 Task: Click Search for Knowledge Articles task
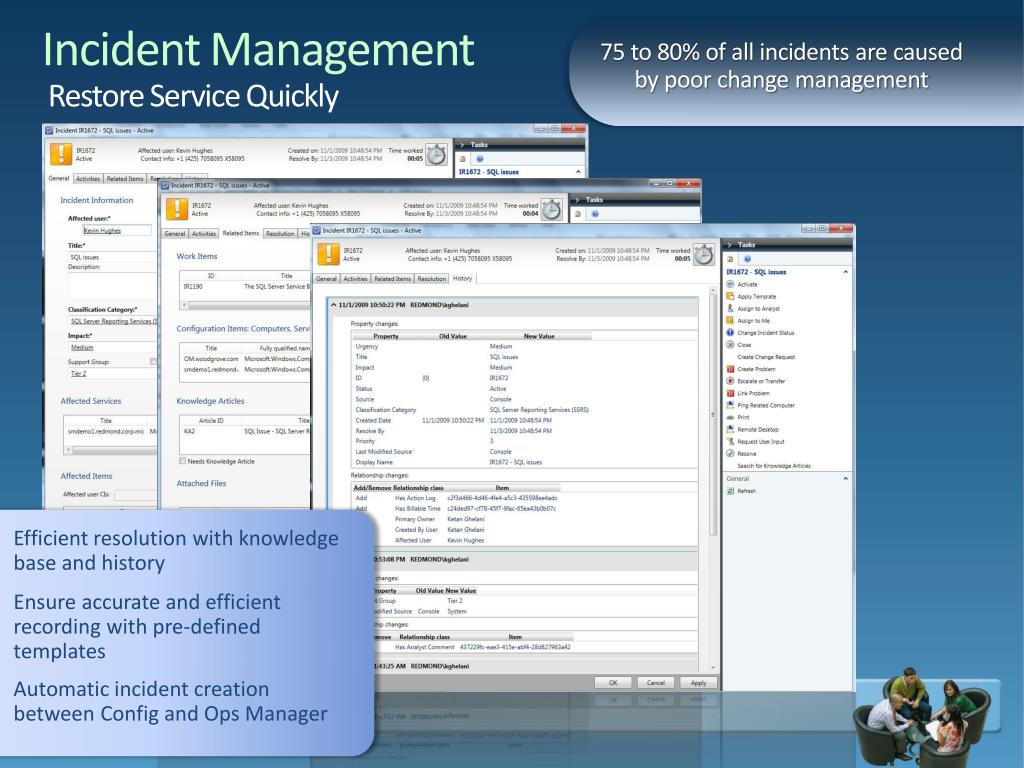pos(774,466)
